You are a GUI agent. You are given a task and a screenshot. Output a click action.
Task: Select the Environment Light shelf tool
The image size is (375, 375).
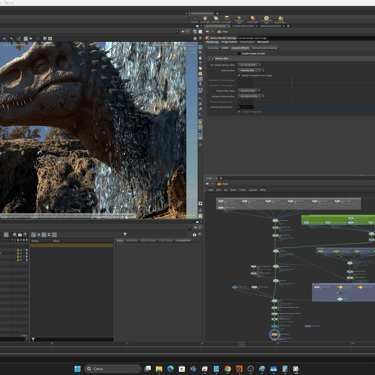266,20
